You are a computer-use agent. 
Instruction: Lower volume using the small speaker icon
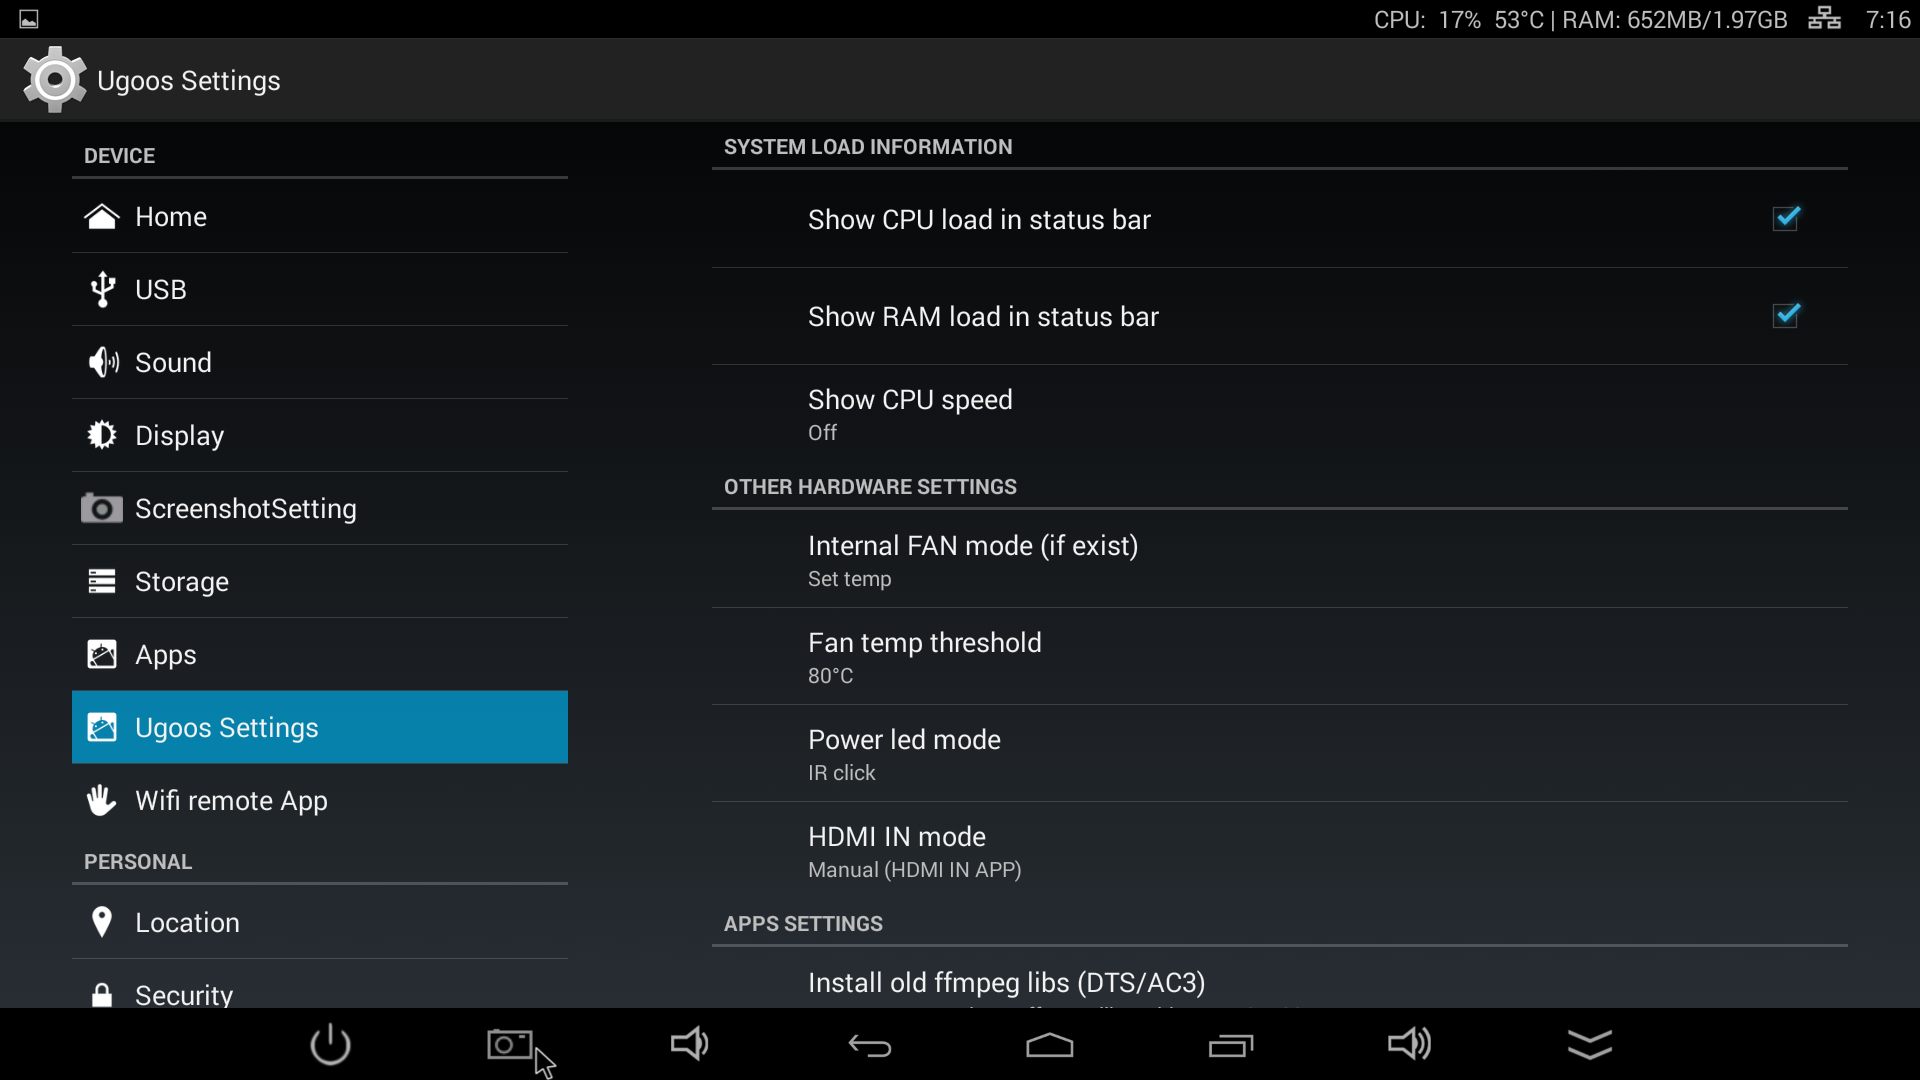click(690, 1044)
